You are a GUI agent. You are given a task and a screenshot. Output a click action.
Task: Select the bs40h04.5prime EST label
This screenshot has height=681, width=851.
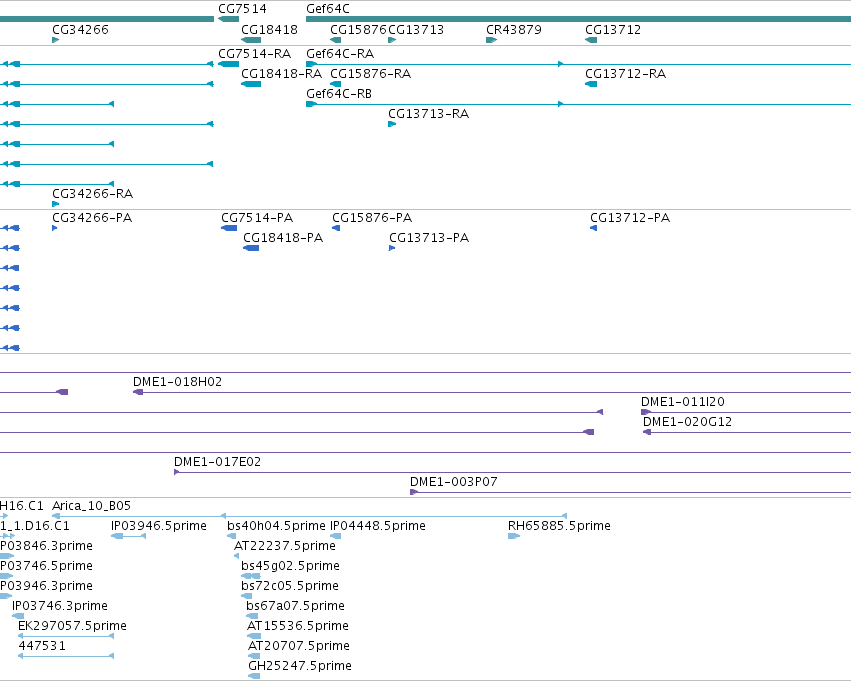(x=276, y=526)
